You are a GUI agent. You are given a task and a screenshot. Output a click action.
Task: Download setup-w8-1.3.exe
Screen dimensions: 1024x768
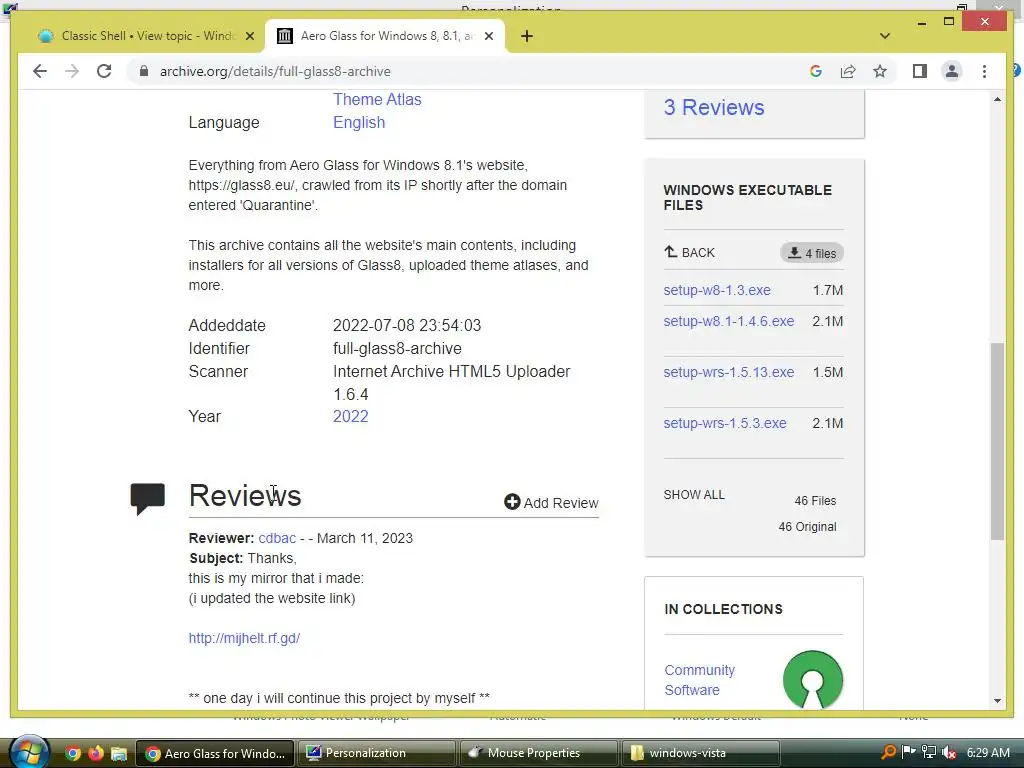[x=717, y=290]
